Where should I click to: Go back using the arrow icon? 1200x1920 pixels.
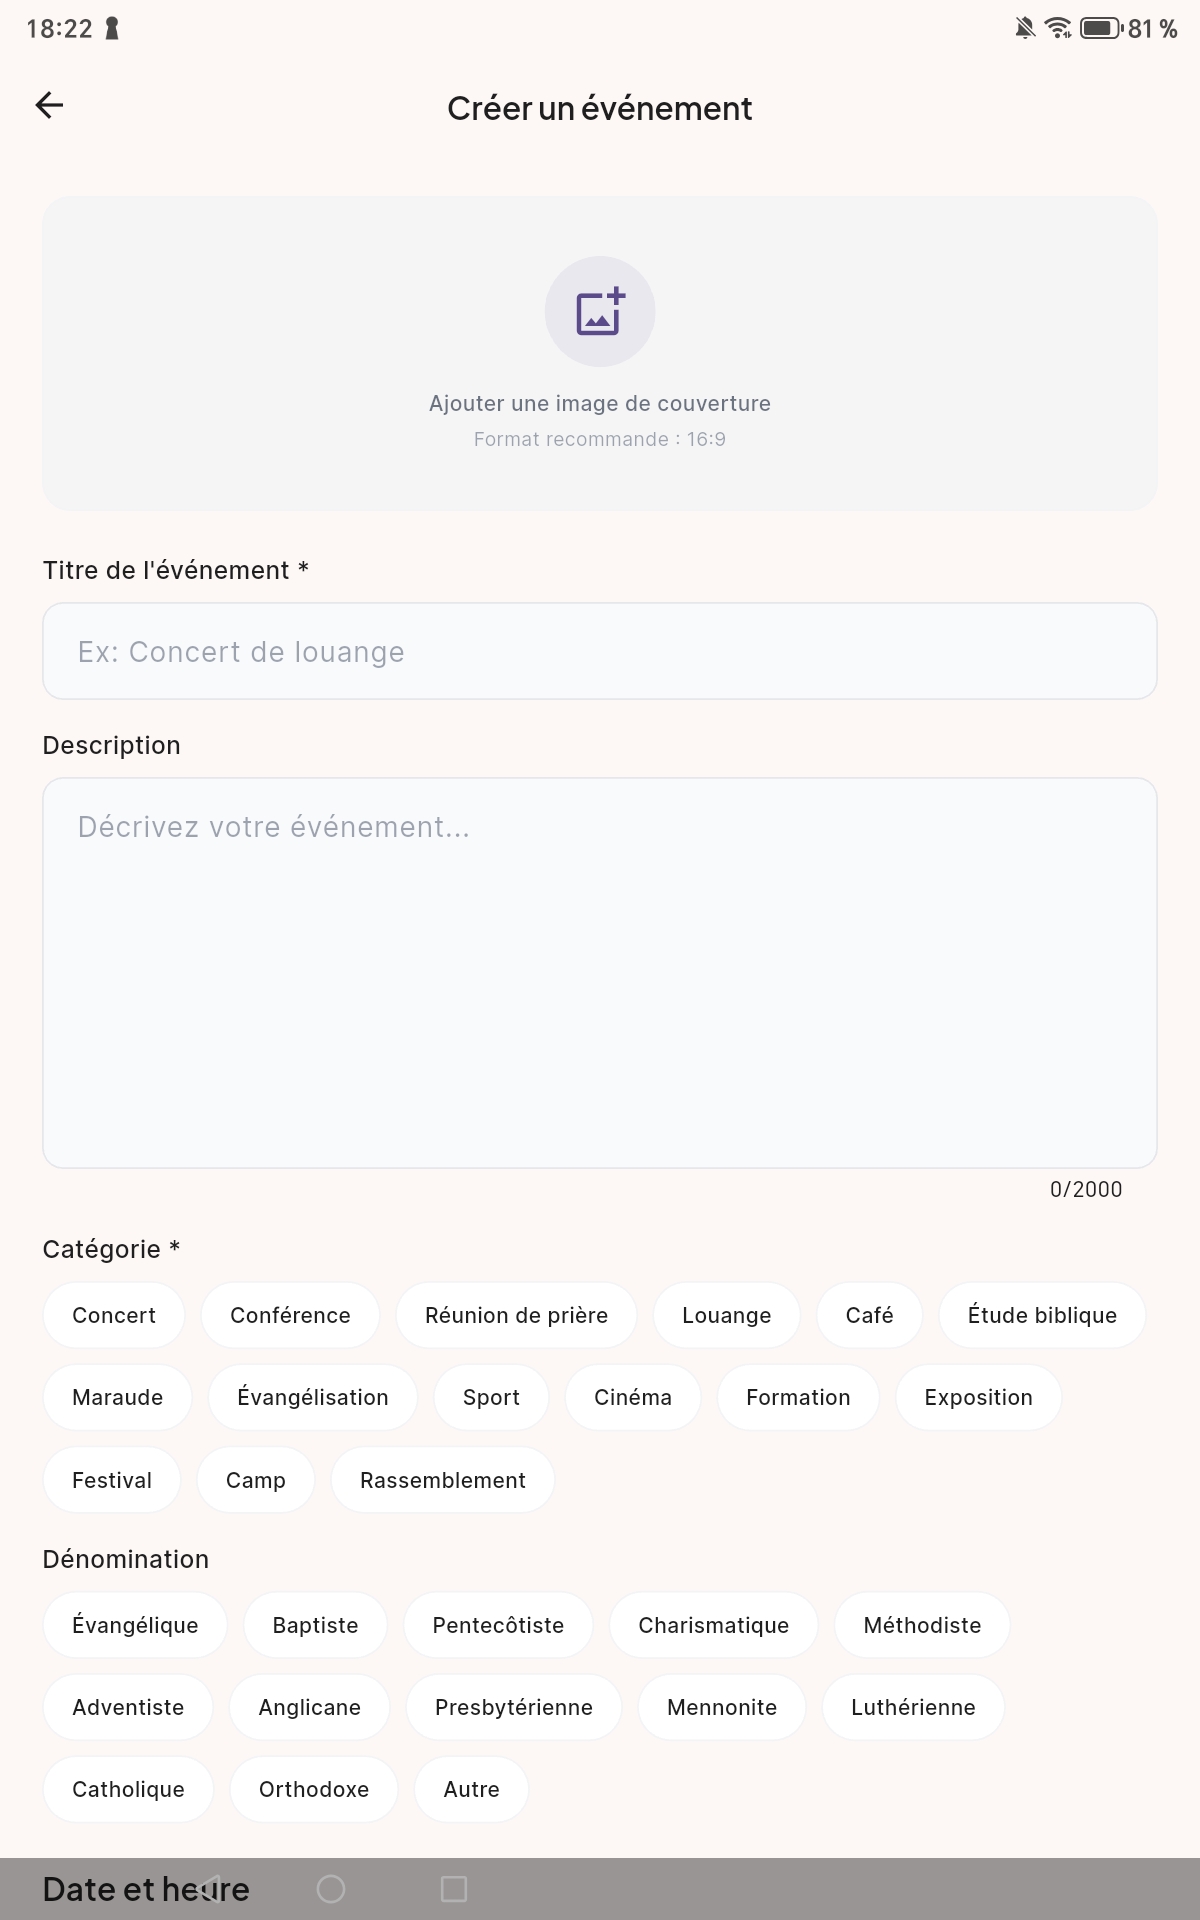[49, 105]
